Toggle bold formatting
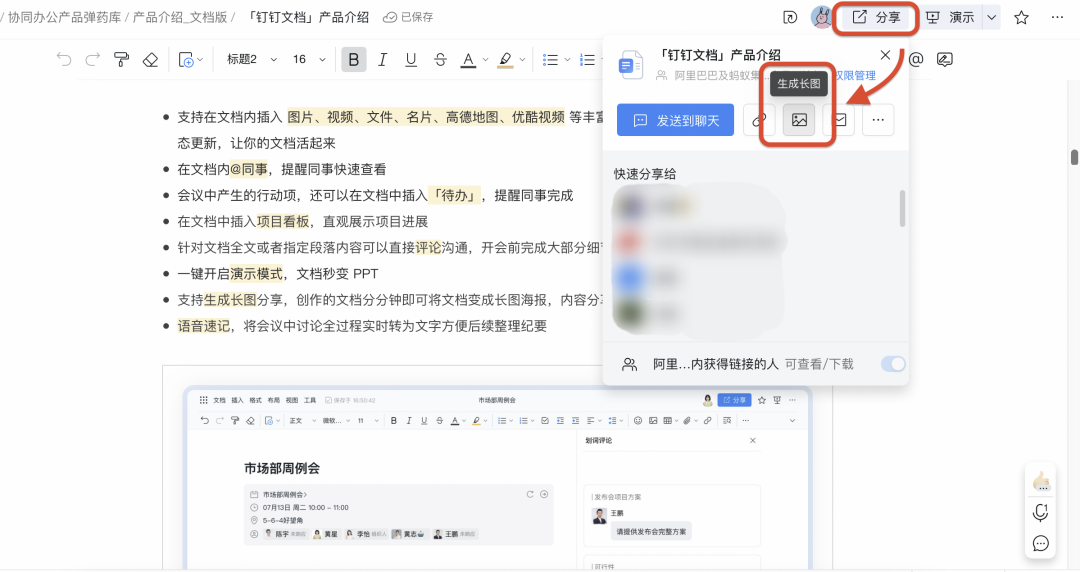The width and height of the screenshot is (1080, 572). coord(353,60)
